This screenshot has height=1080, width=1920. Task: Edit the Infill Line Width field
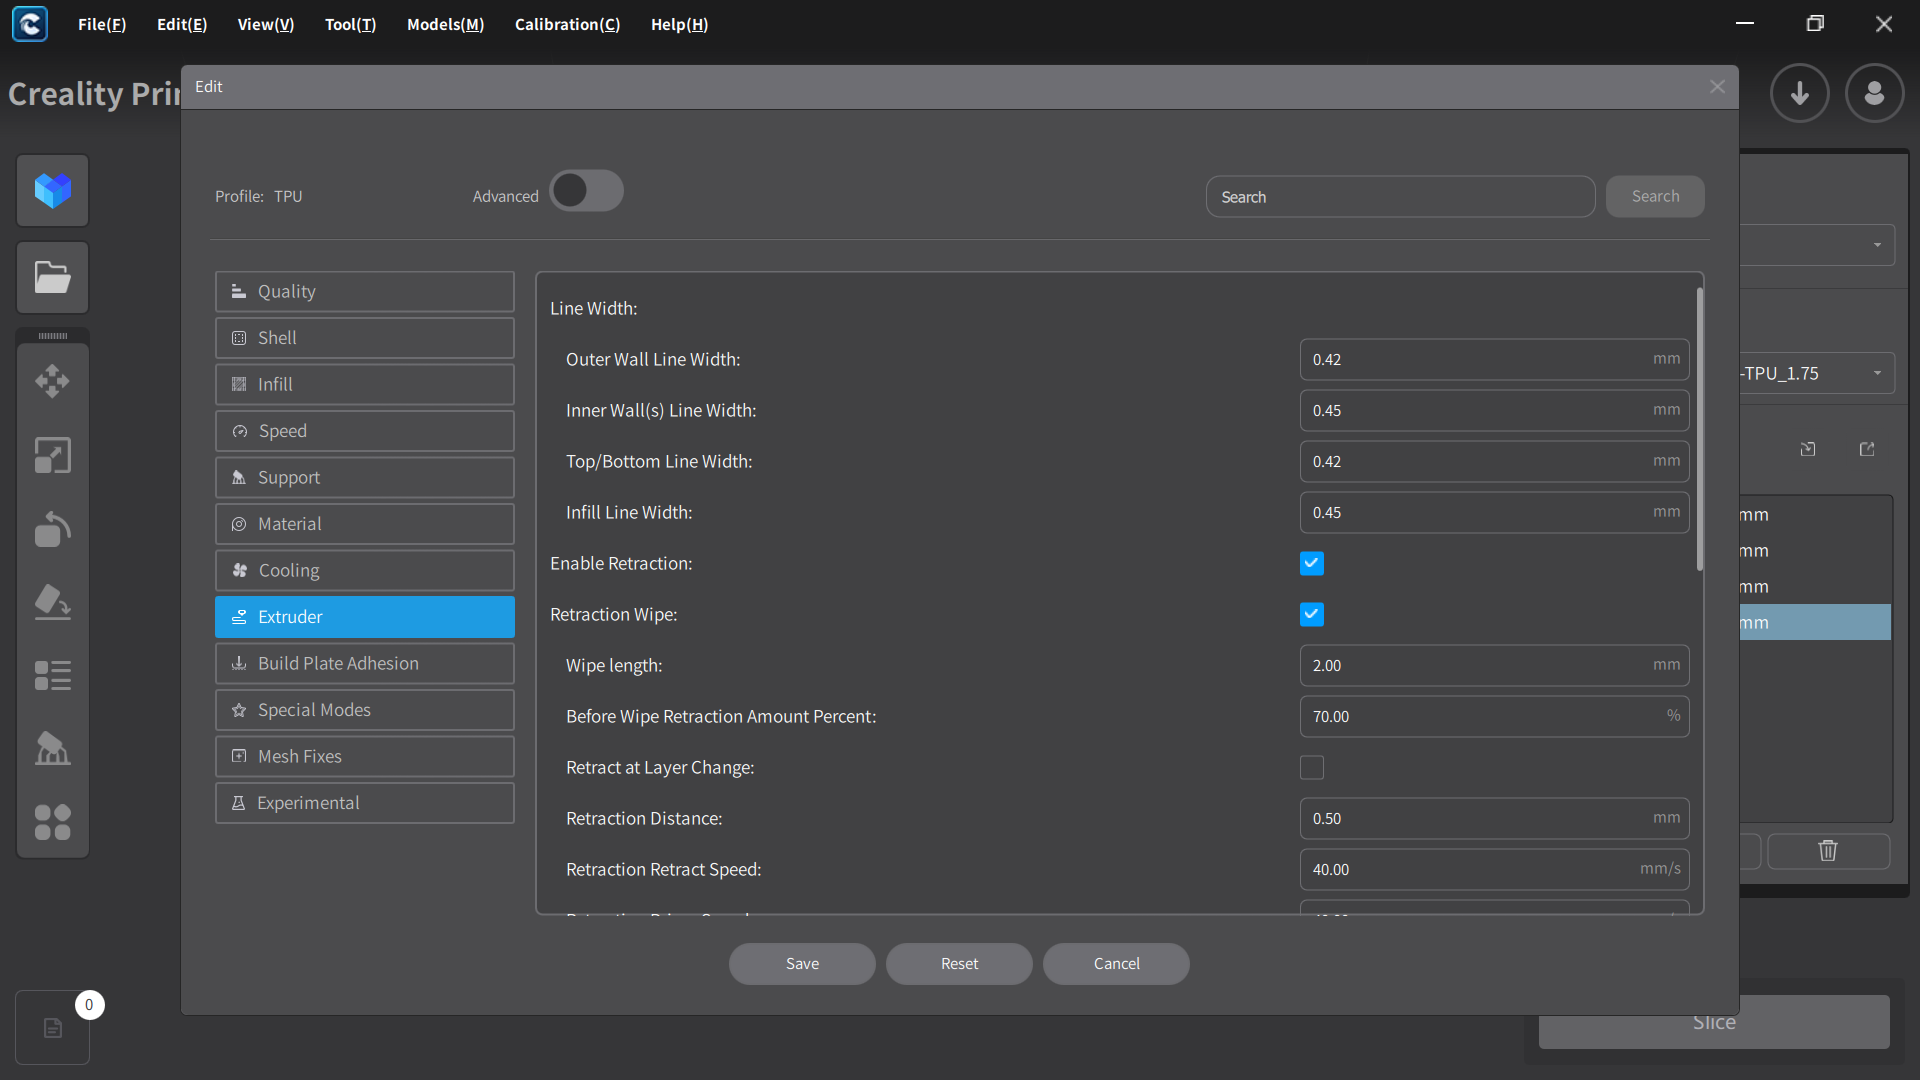click(1494, 513)
